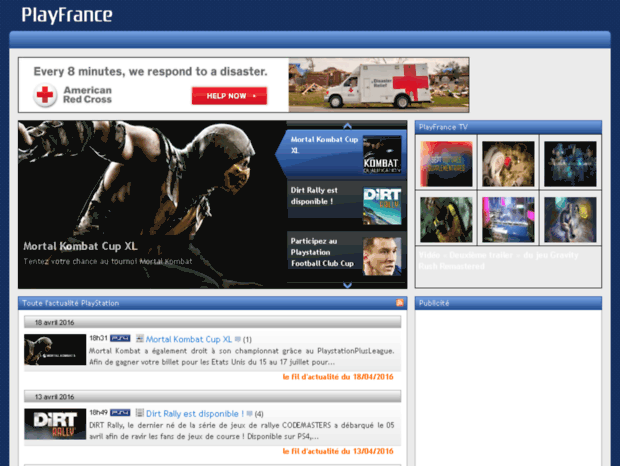Open the bottom-left PlayFrance TV video thumbnail

(x=446, y=219)
